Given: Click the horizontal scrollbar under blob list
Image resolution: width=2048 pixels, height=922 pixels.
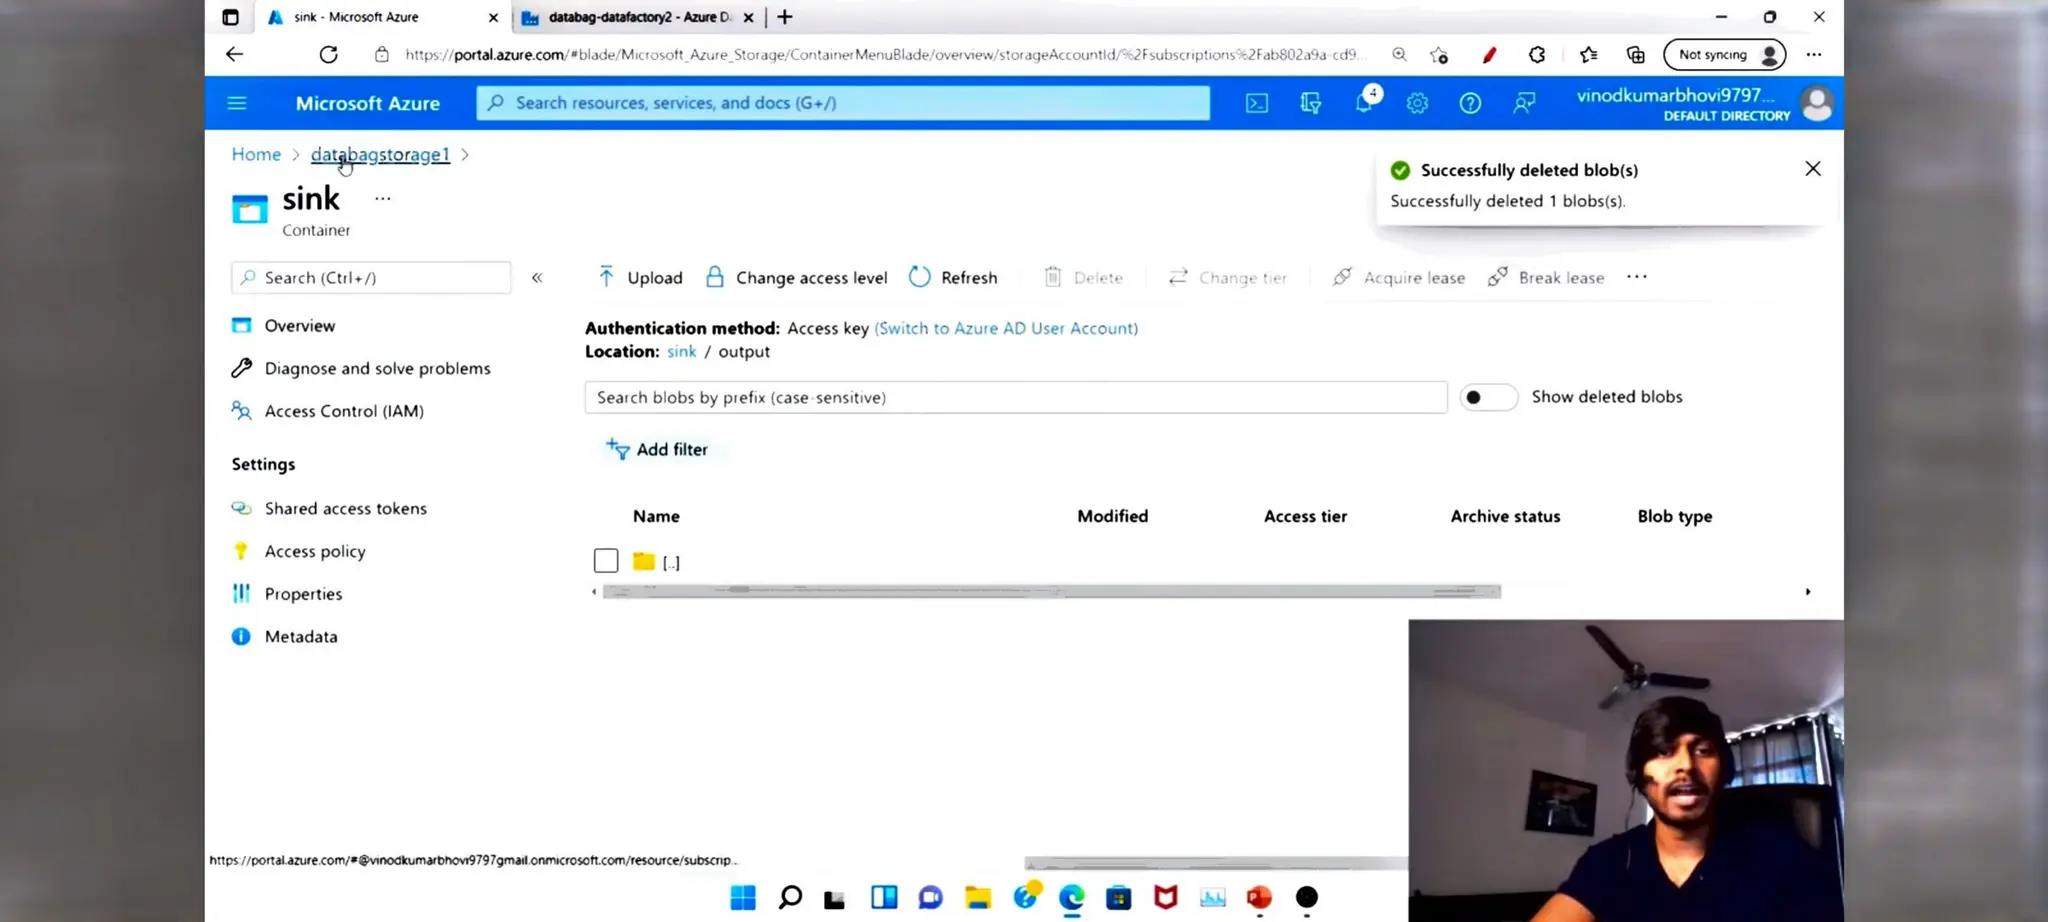Looking at the screenshot, I should [x=1051, y=592].
